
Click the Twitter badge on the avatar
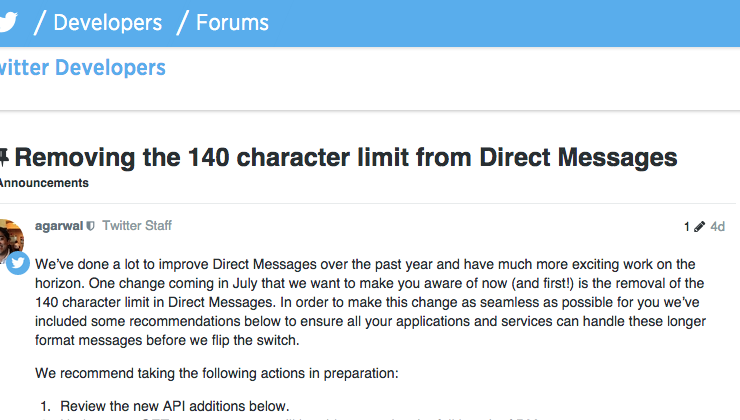[17, 264]
